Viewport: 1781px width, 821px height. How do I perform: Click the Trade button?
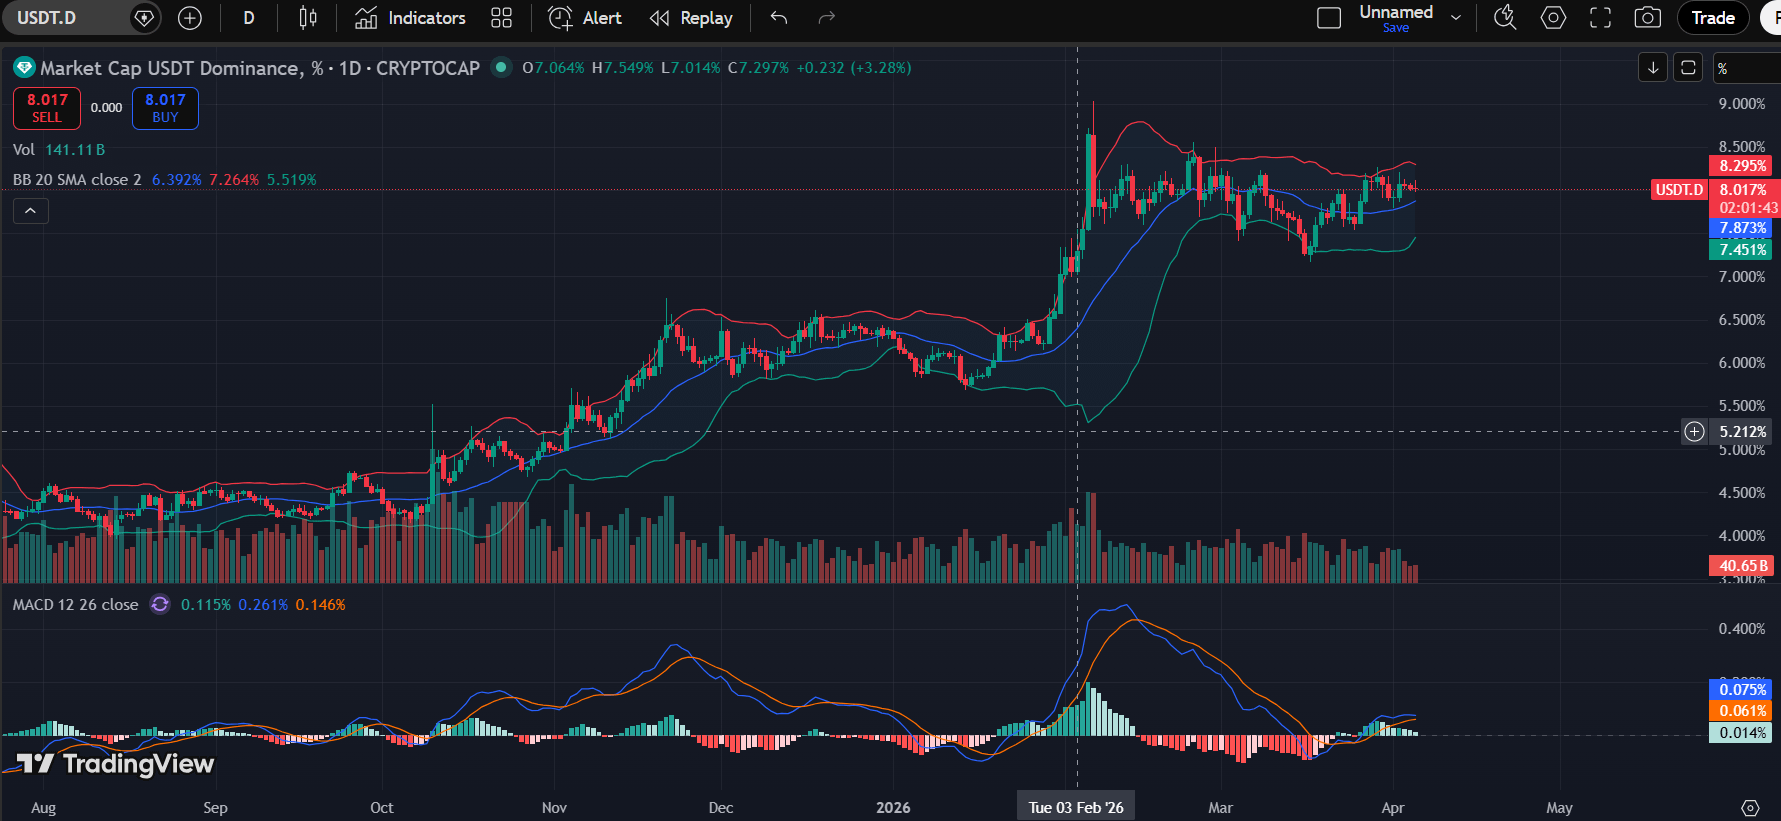point(1713,18)
